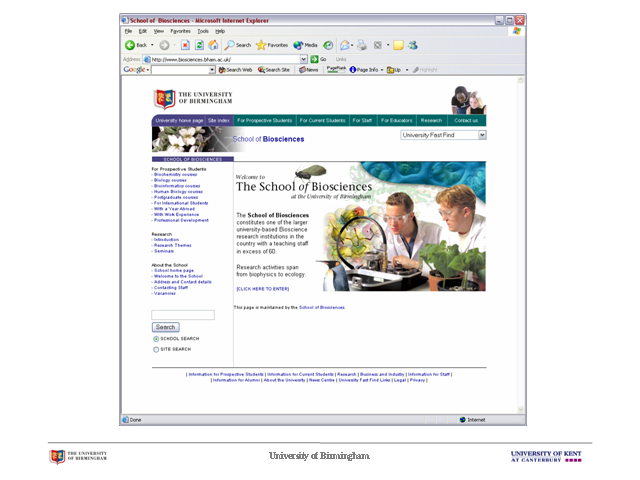This screenshot has width=640, height=480.
Task: Go to the browser Home page icon
Action: coord(213,45)
